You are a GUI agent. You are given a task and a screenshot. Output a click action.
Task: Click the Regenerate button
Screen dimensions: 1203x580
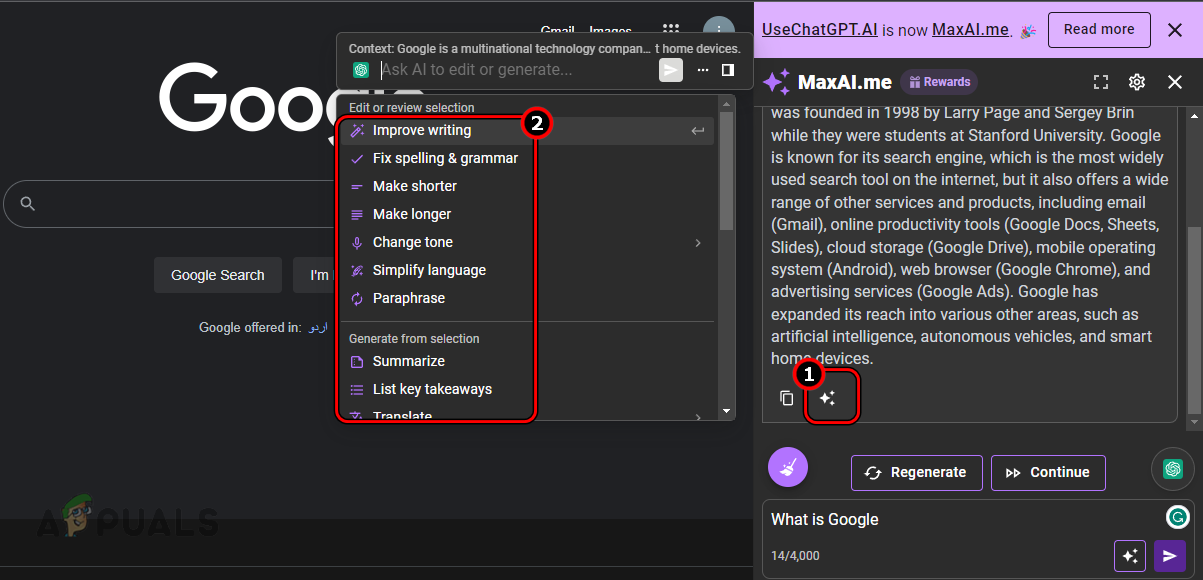(x=916, y=472)
